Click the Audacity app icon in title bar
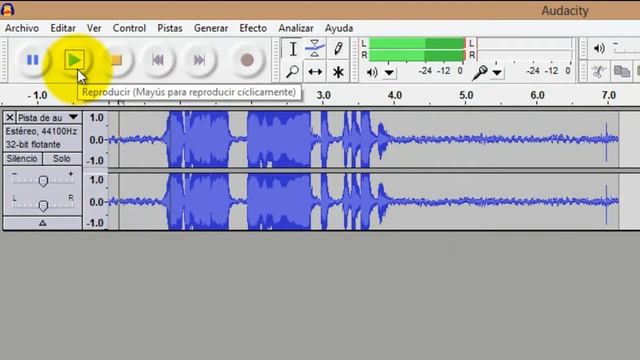This screenshot has height=360, width=640. click(8, 10)
